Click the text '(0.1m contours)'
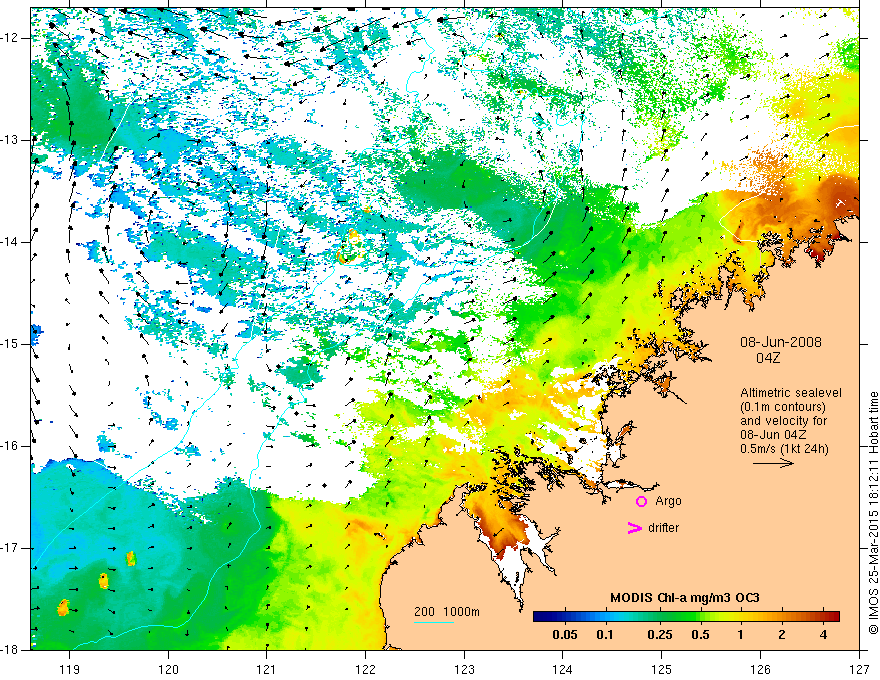The height and width of the screenshot is (680, 880). click(783, 407)
